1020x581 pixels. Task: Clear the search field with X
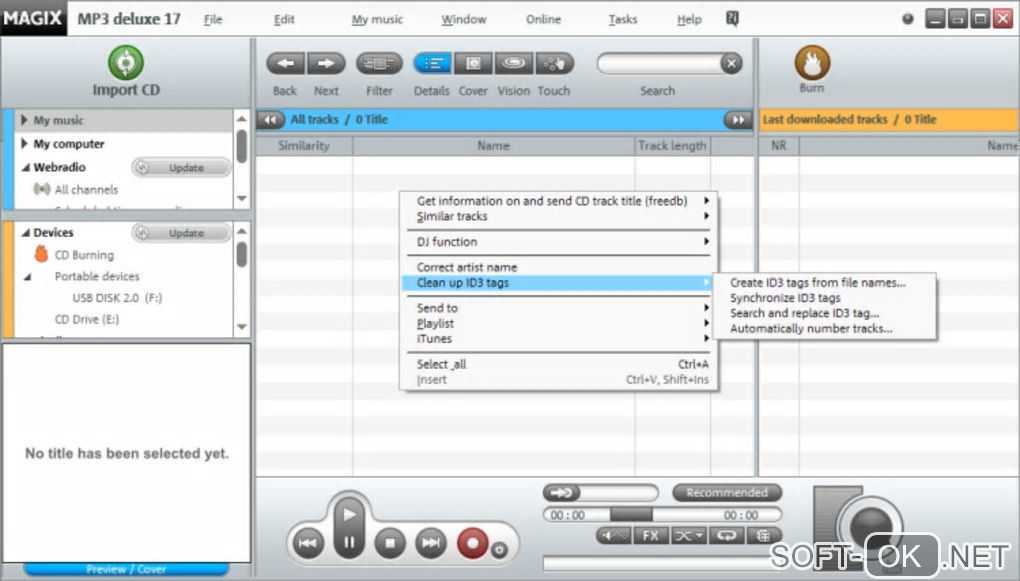(731, 63)
